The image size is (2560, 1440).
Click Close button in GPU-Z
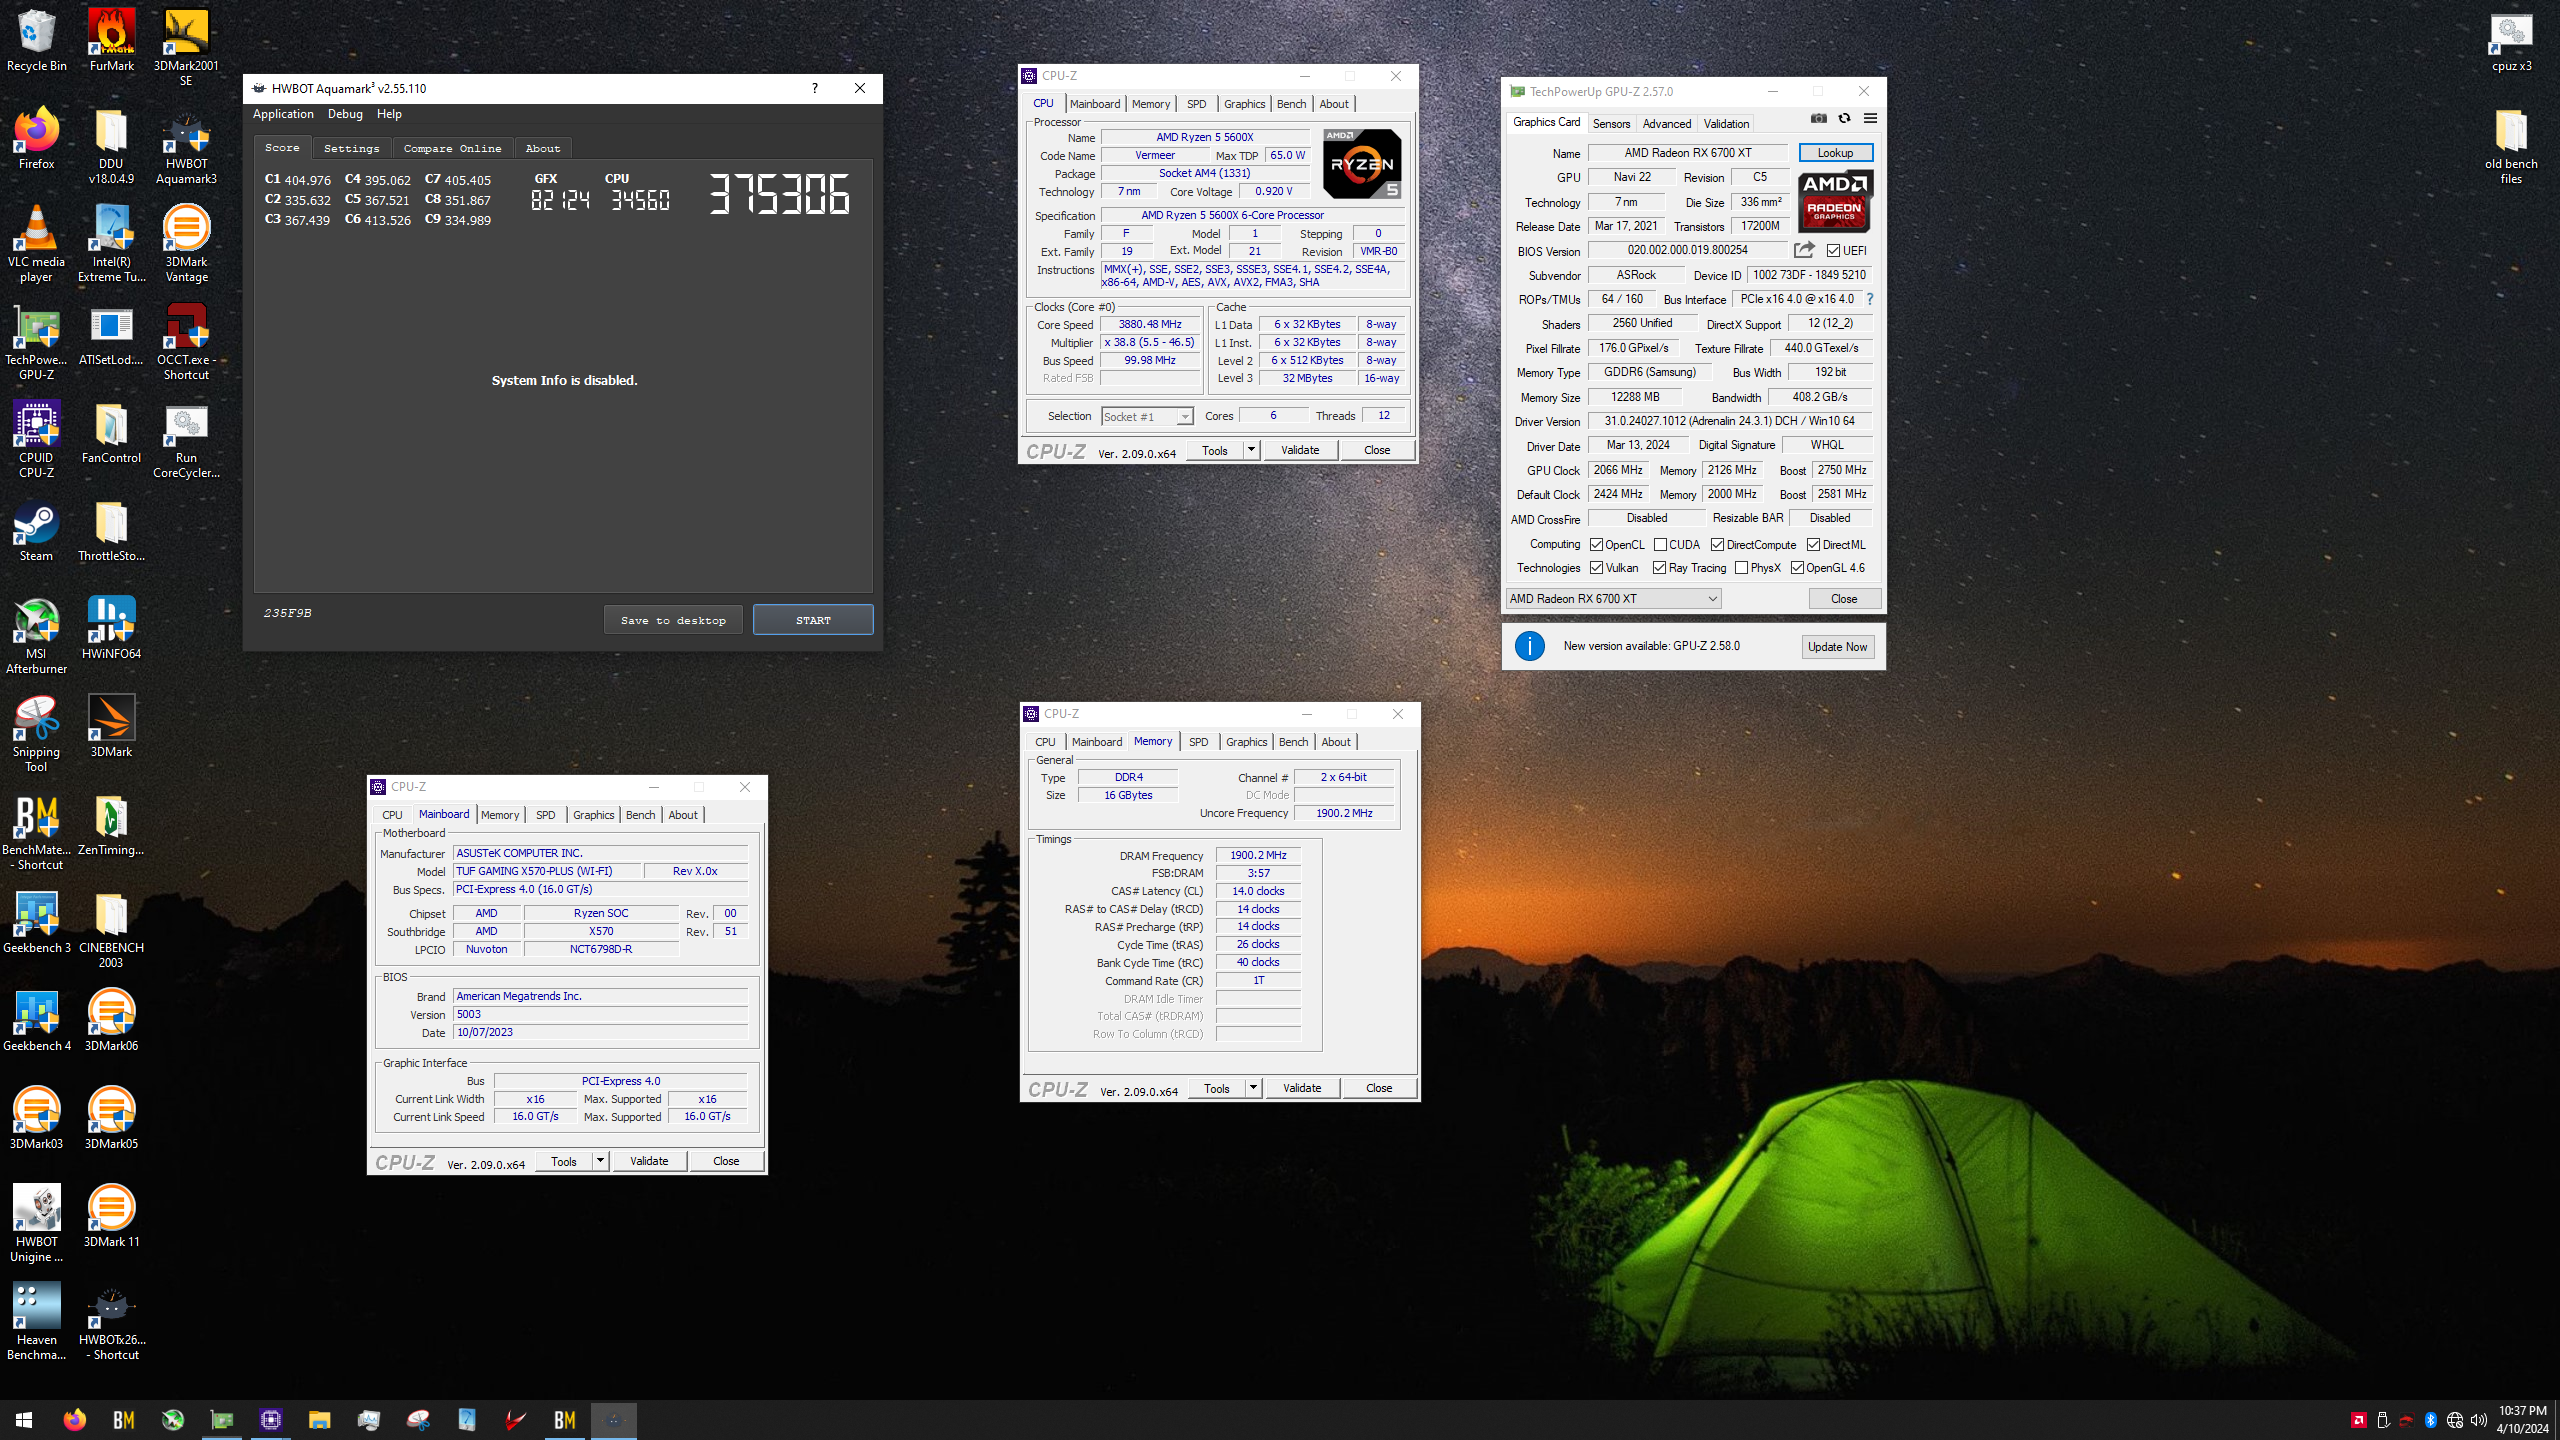pyautogui.click(x=1844, y=598)
